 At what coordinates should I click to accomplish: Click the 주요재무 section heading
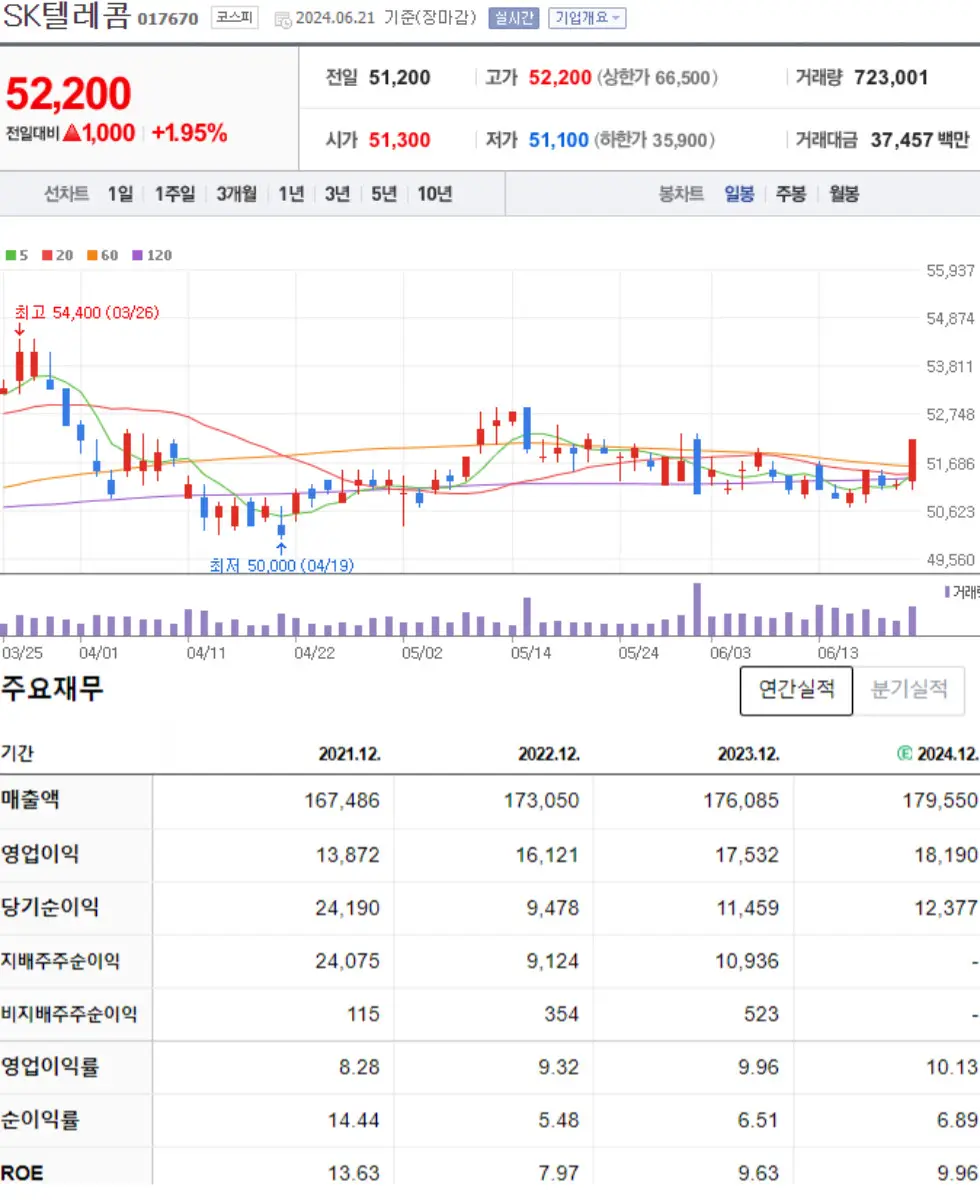pyautogui.click(x=52, y=688)
